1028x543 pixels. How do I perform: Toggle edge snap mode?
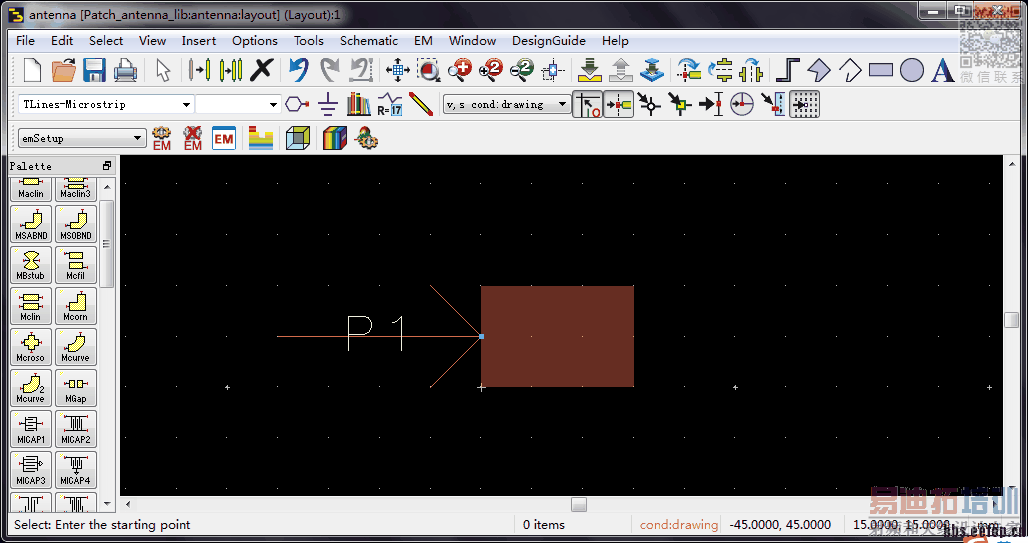(x=773, y=104)
